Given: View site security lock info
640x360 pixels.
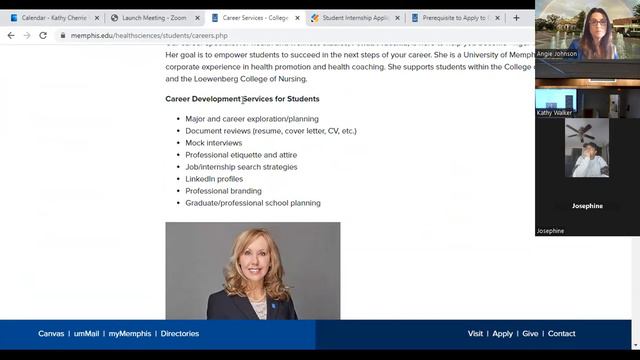Looking at the screenshot, I should [x=63, y=36].
